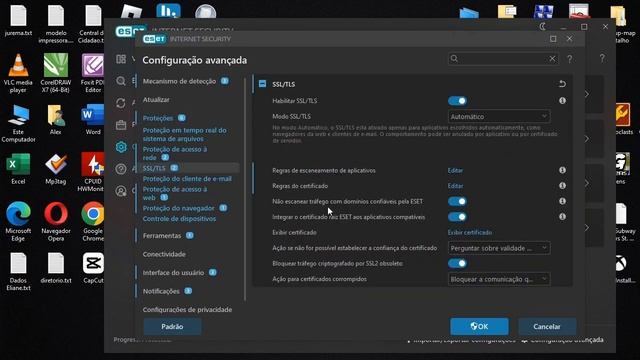640x360 pixels.
Task: Select Atualizar in the settings tree
Action: (156, 100)
